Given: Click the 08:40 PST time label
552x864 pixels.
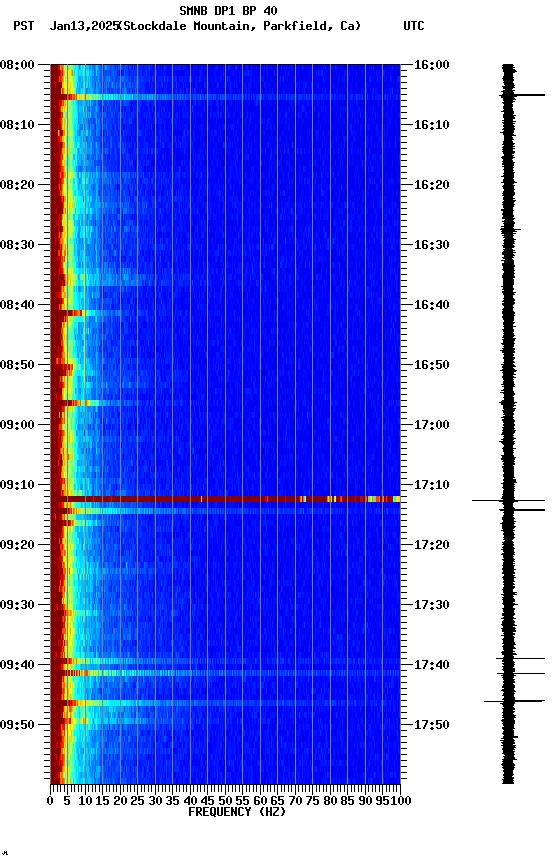Looking at the screenshot, I should pyautogui.click(x=17, y=305).
